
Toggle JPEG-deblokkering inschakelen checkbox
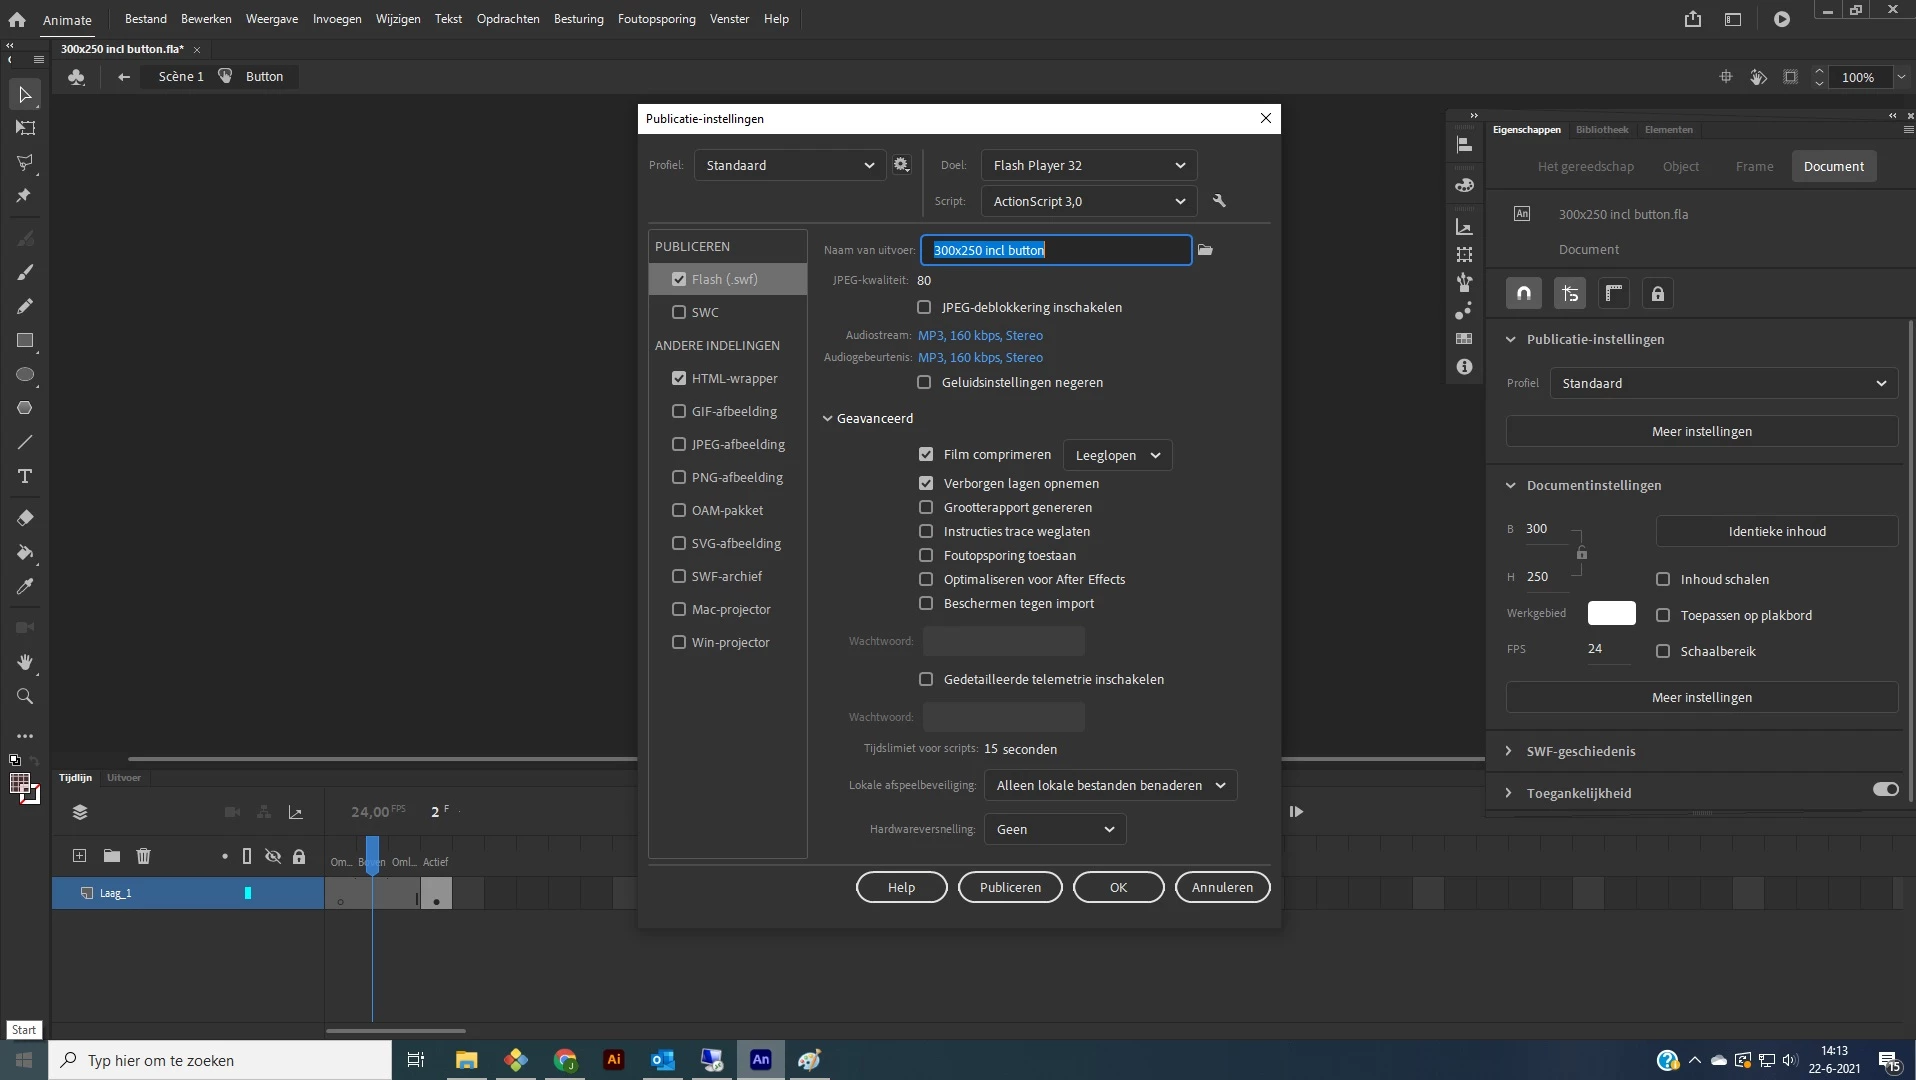tap(924, 307)
